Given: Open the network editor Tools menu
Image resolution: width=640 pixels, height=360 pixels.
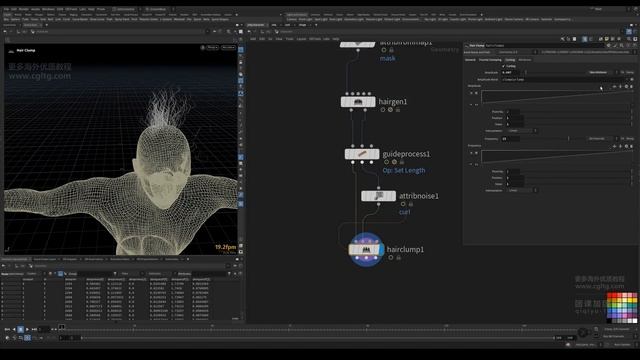Looking at the screenshot, I should (289, 39).
